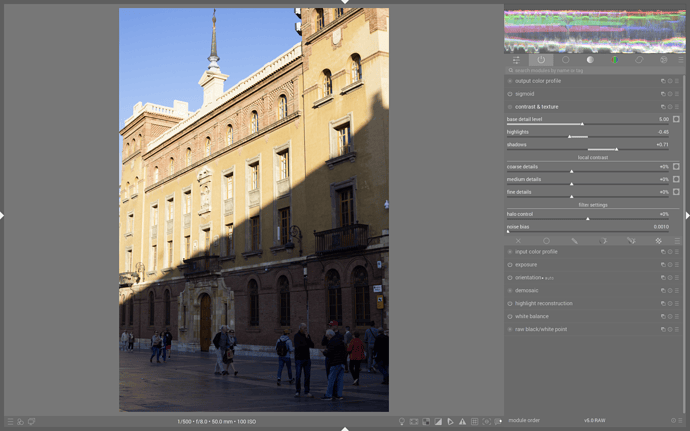Reset the white balance module

(670, 316)
